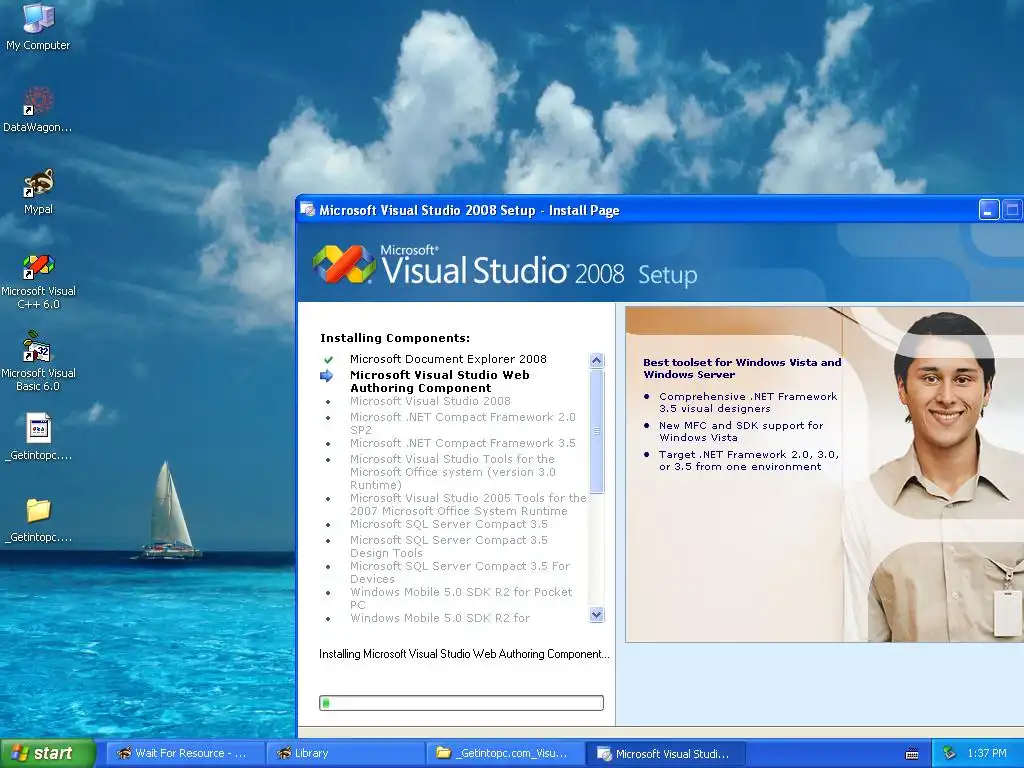Click Comprehensive .NET Framework 3.5 bullet
This screenshot has height=768, width=1024.
748,402
